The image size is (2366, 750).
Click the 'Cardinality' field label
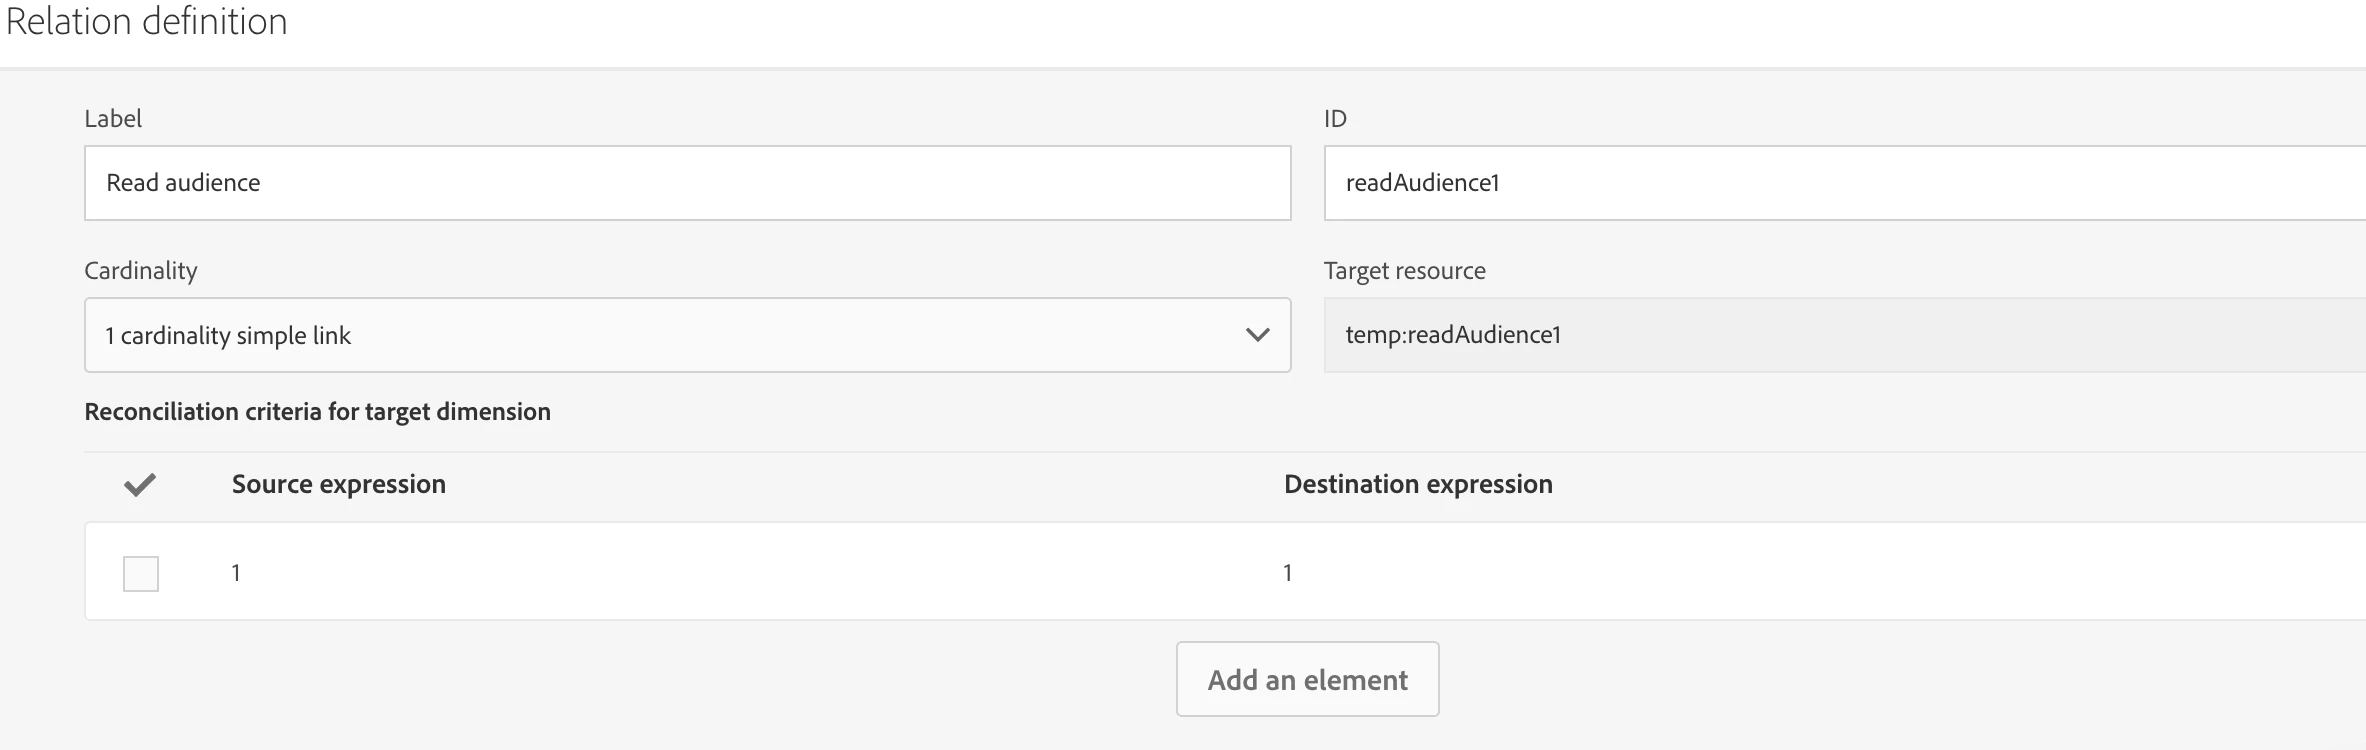[x=141, y=271]
